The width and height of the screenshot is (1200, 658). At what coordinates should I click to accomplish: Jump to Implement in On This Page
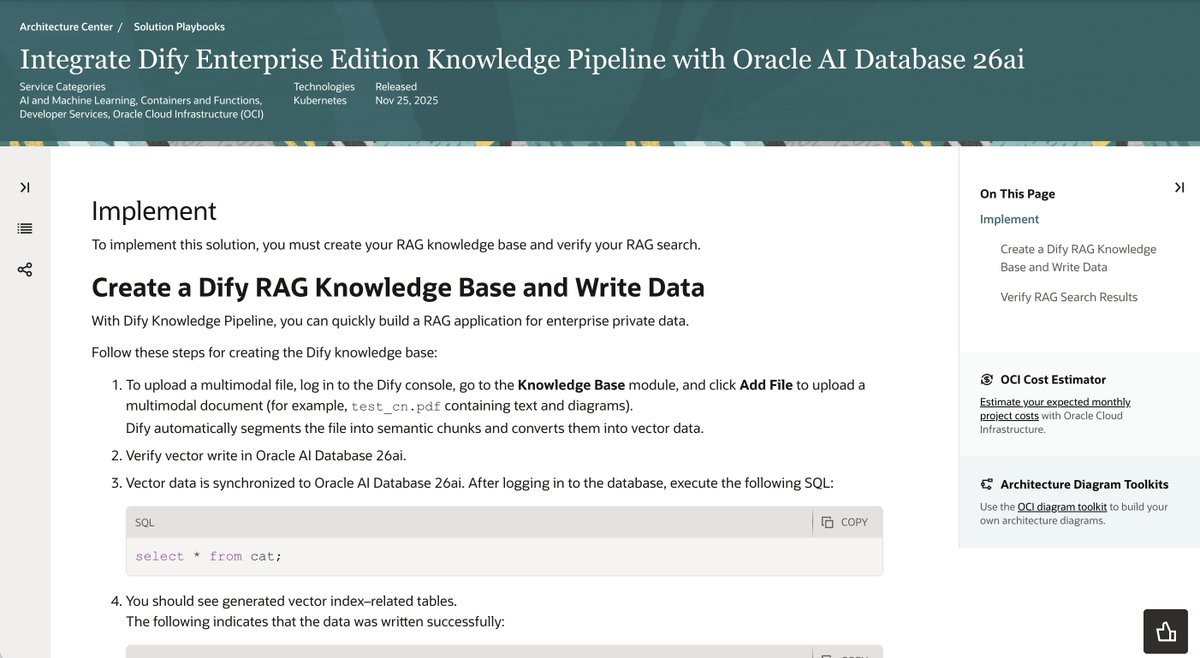pos(1009,219)
